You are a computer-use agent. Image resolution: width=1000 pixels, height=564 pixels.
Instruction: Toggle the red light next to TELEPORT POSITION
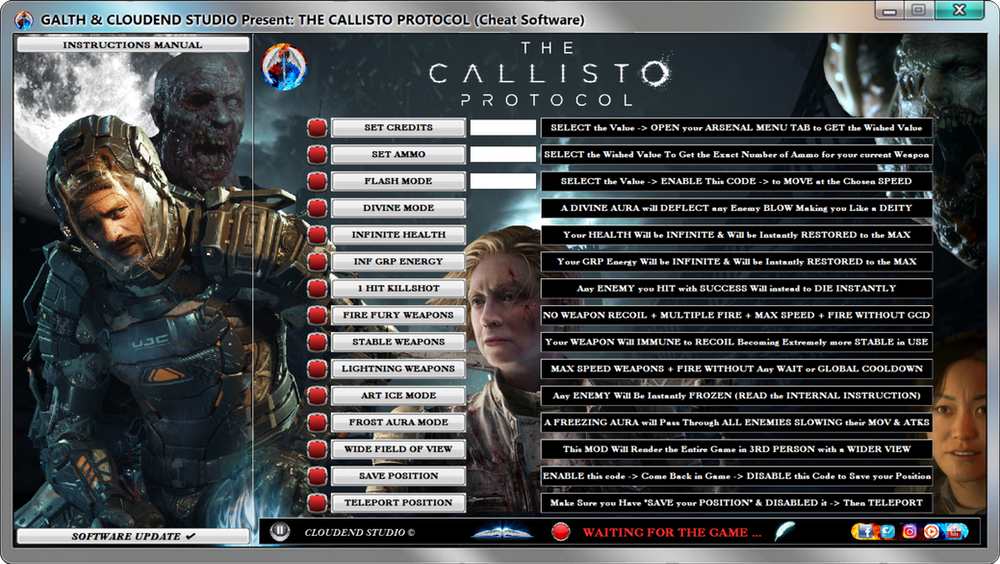click(x=317, y=503)
